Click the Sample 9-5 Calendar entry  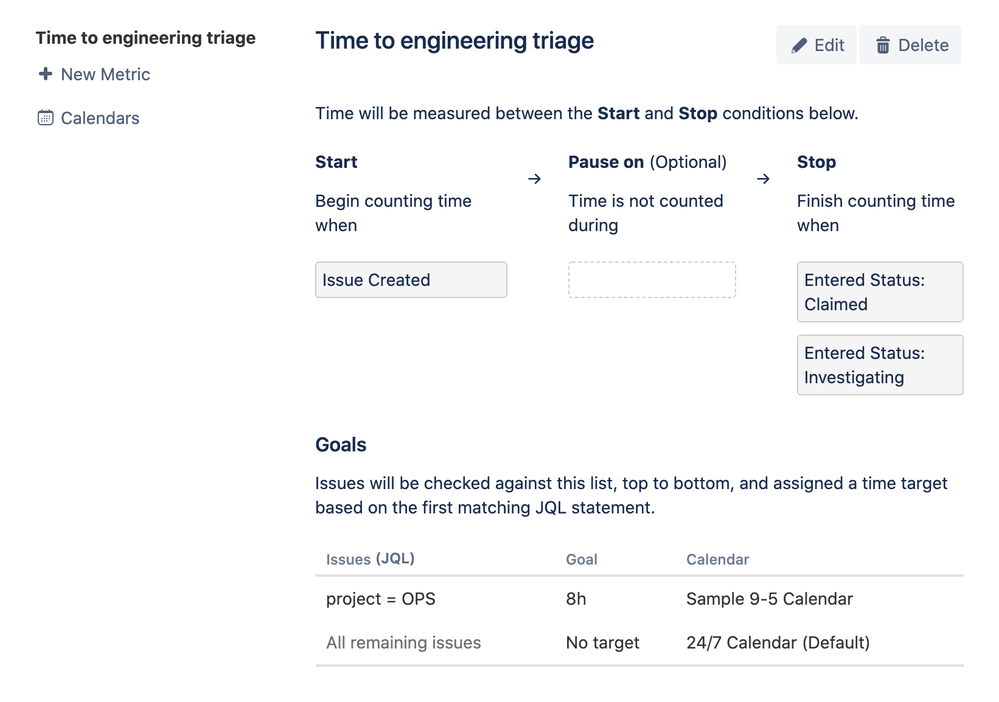pos(769,600)
